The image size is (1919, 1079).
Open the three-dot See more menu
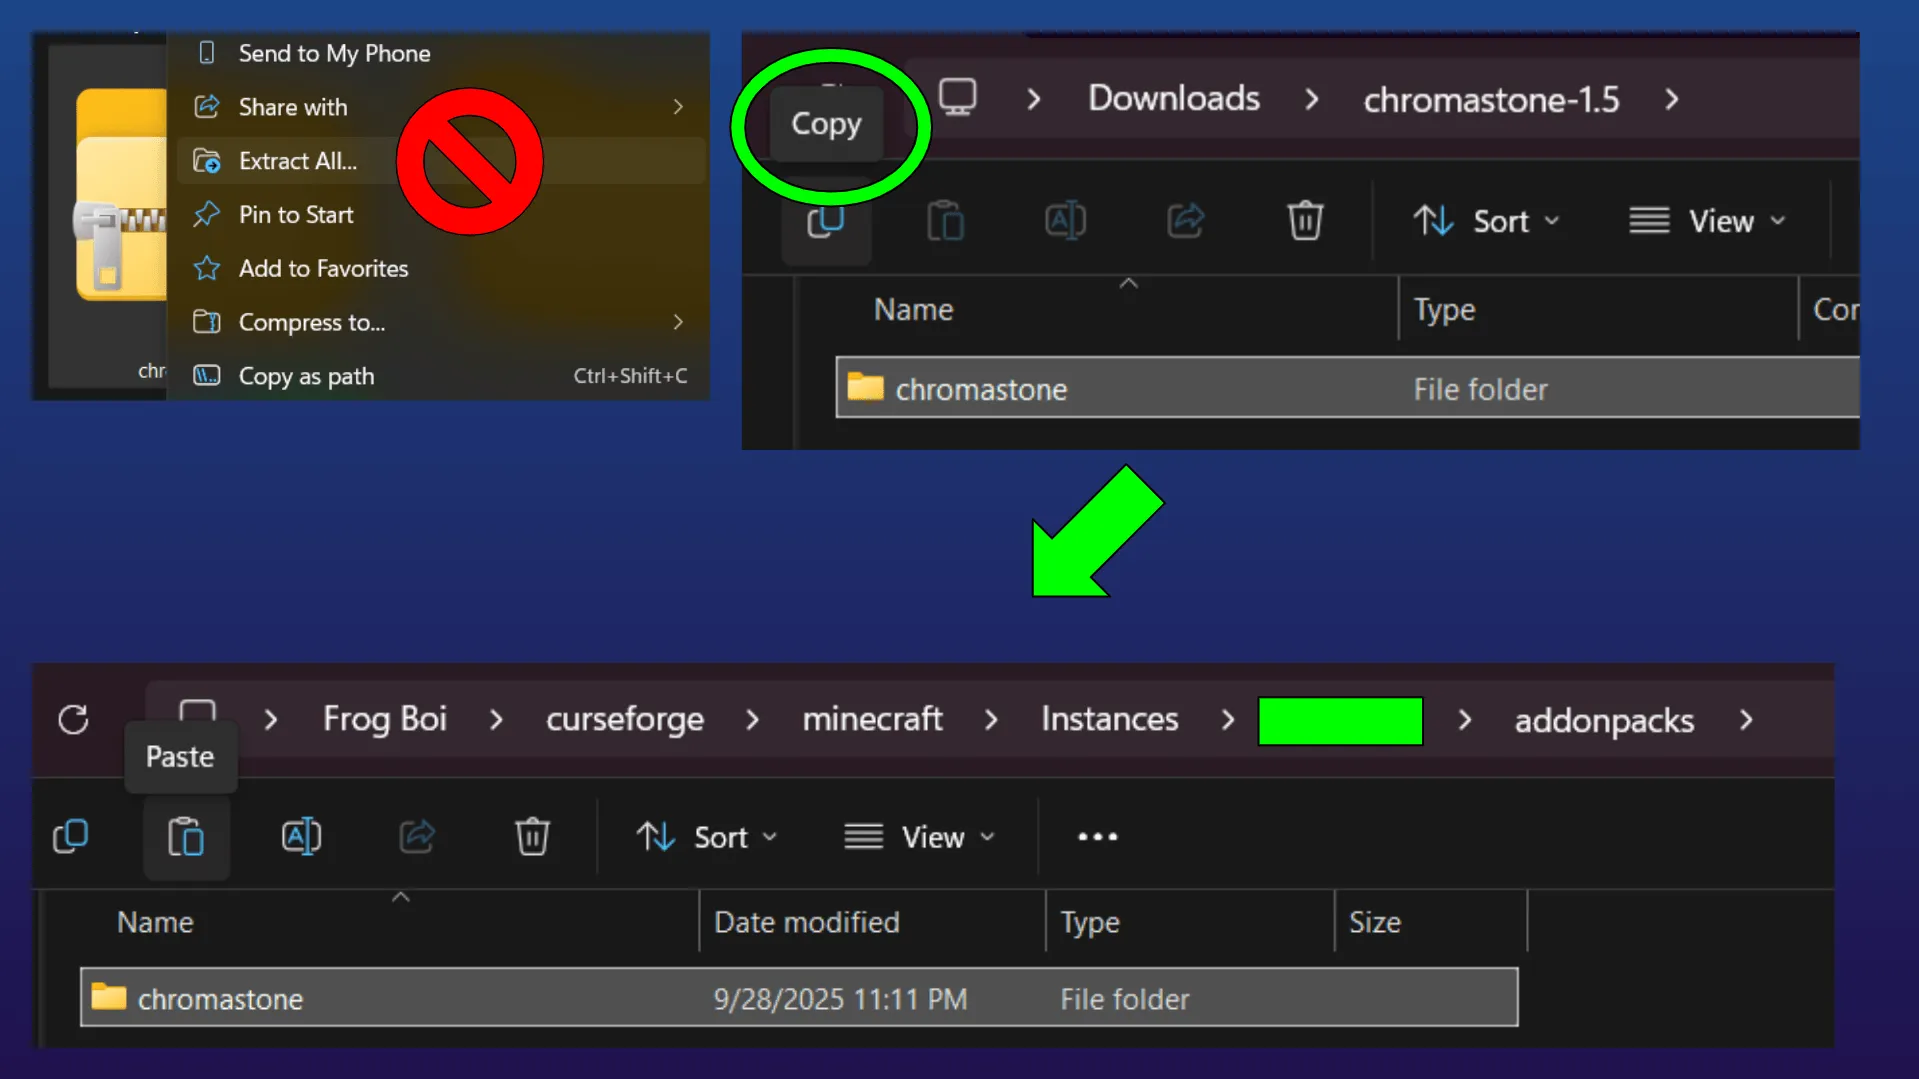tap(1097, 837)
